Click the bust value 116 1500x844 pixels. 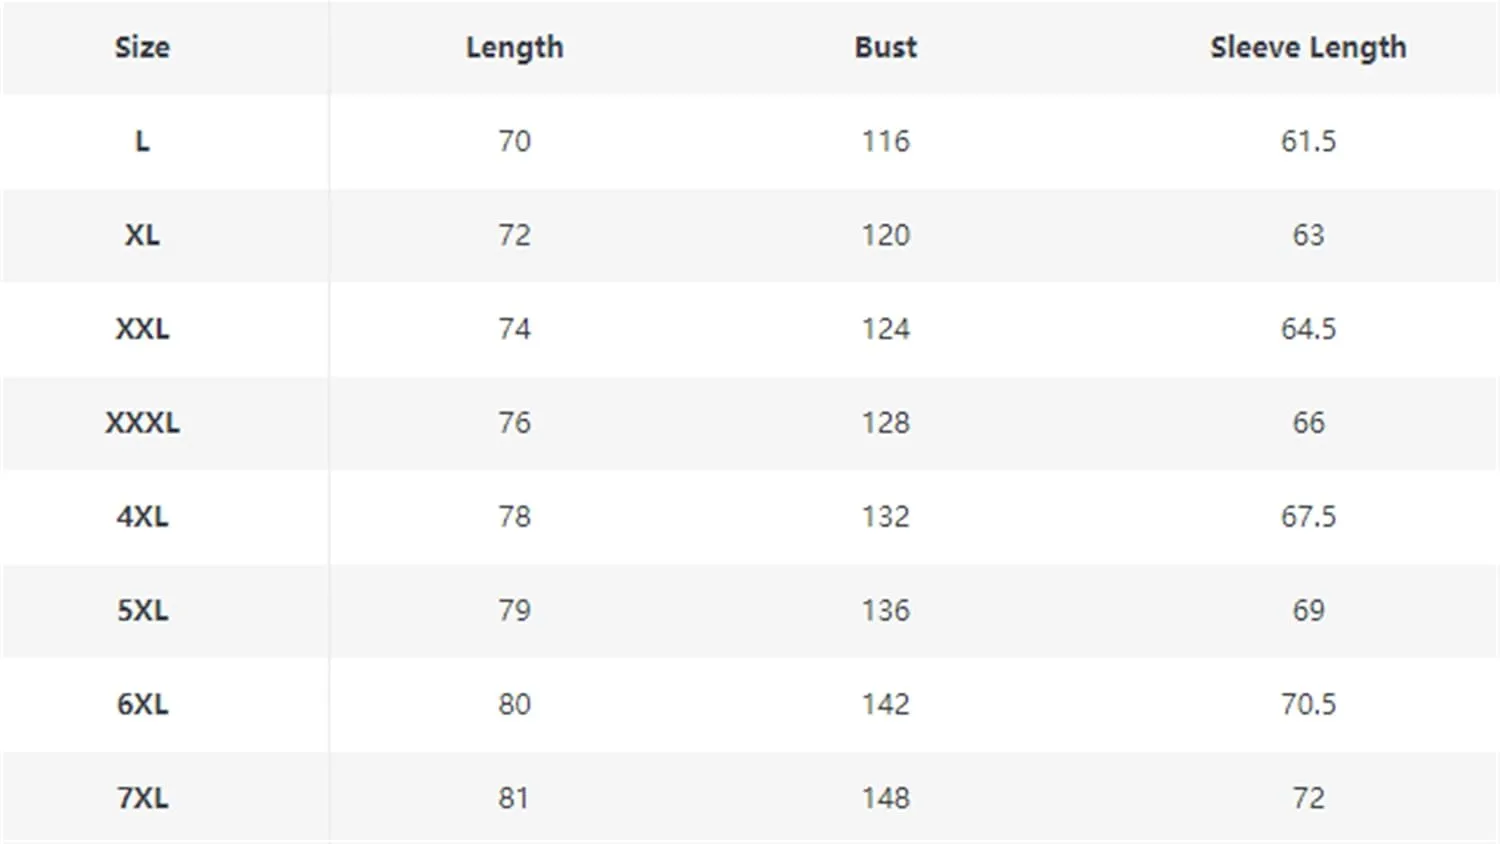click(x=886, y=141)
